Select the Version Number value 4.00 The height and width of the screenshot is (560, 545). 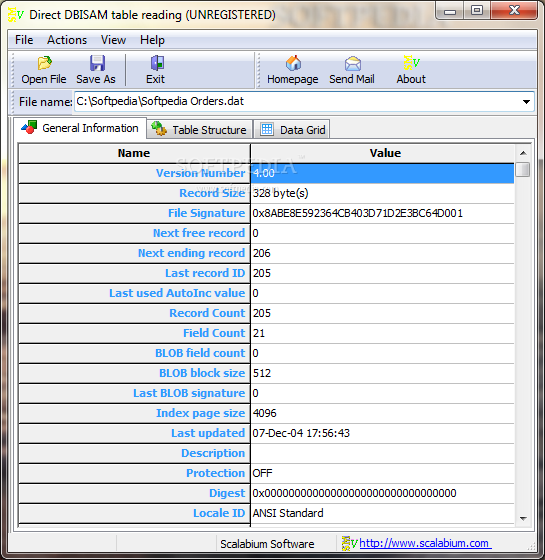382,174
